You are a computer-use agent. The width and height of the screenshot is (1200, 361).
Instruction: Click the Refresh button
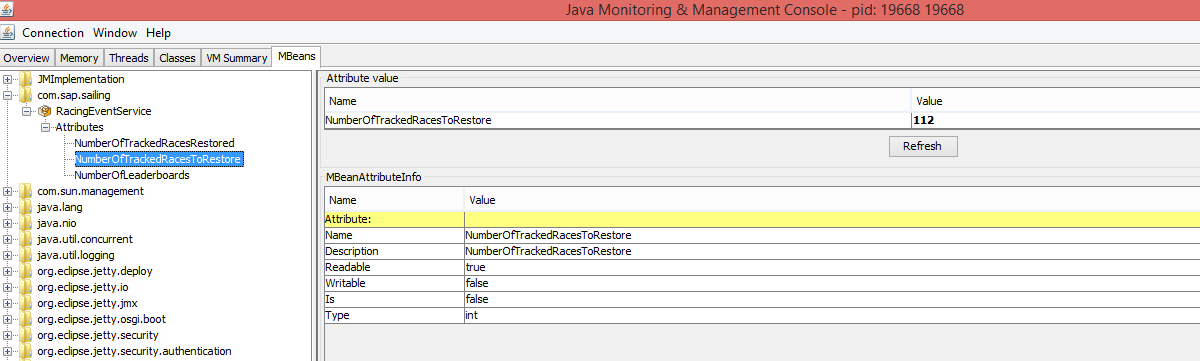click(922, 146)
